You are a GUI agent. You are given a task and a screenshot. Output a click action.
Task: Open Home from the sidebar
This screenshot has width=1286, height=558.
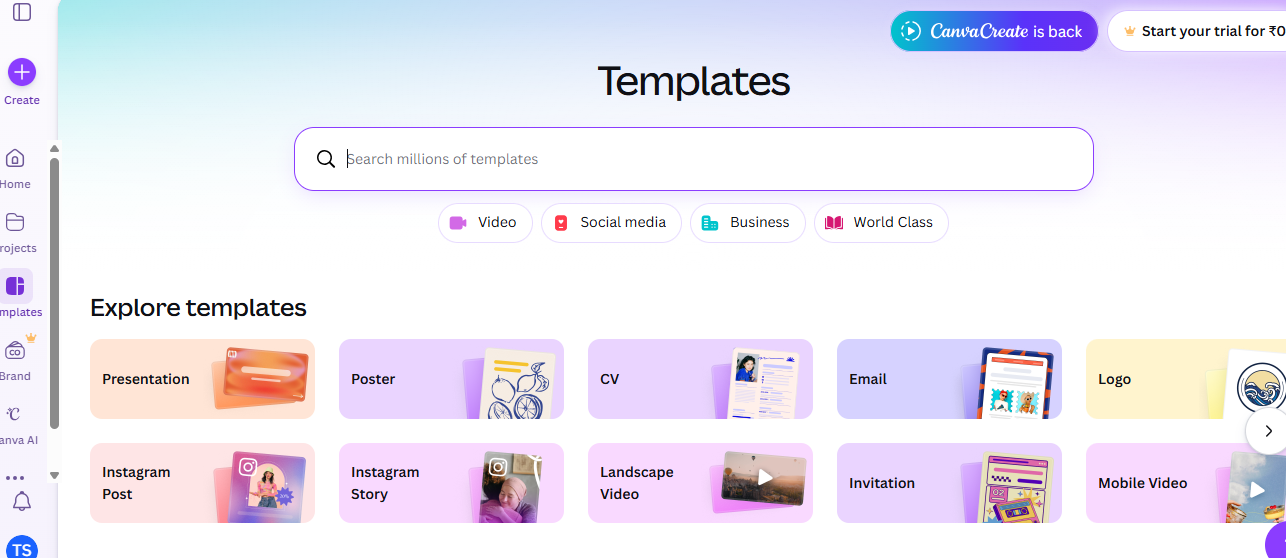coord(15,158)
